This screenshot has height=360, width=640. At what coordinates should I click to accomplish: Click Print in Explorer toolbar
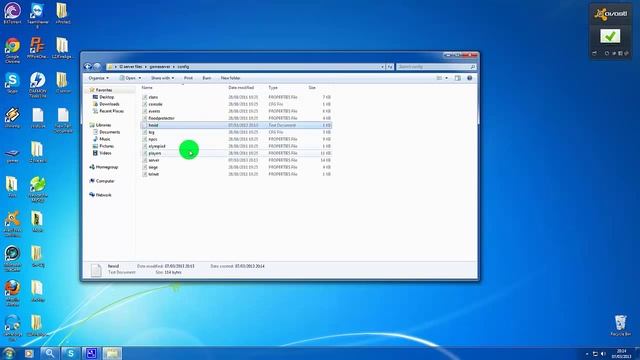click(188, 78)
